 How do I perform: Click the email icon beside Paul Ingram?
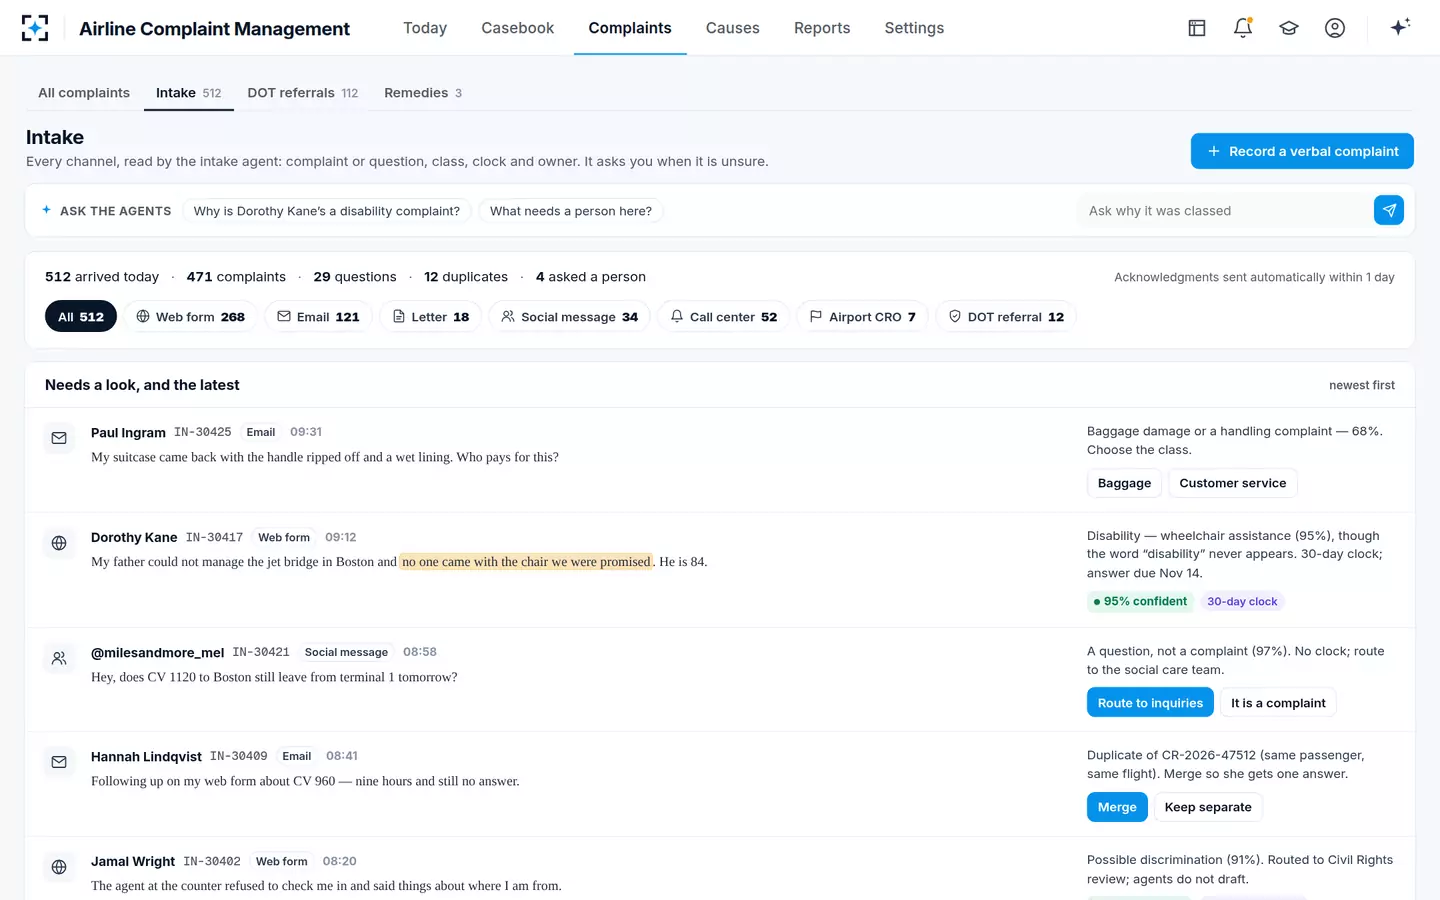(59, 438)
